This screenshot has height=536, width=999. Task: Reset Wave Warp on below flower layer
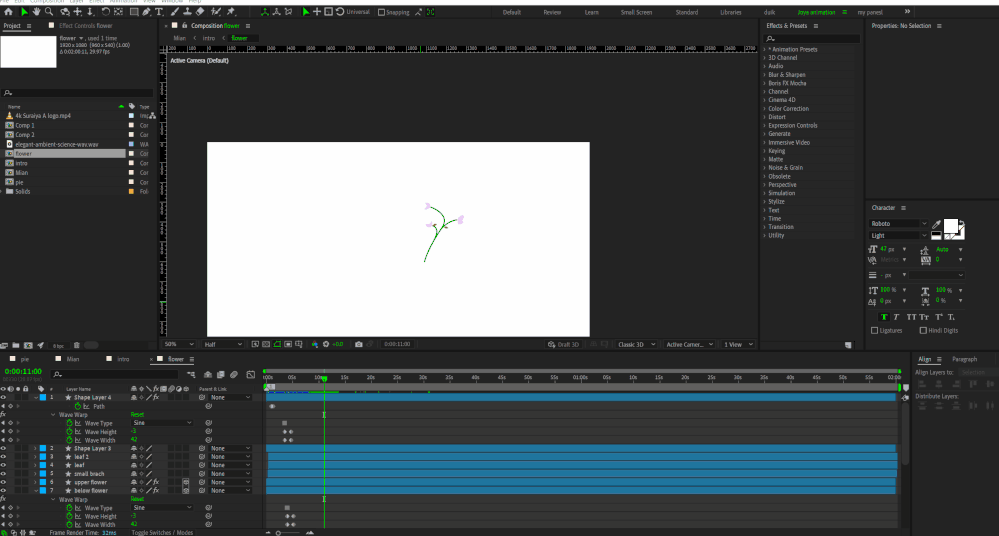click(x=137, y=499)
